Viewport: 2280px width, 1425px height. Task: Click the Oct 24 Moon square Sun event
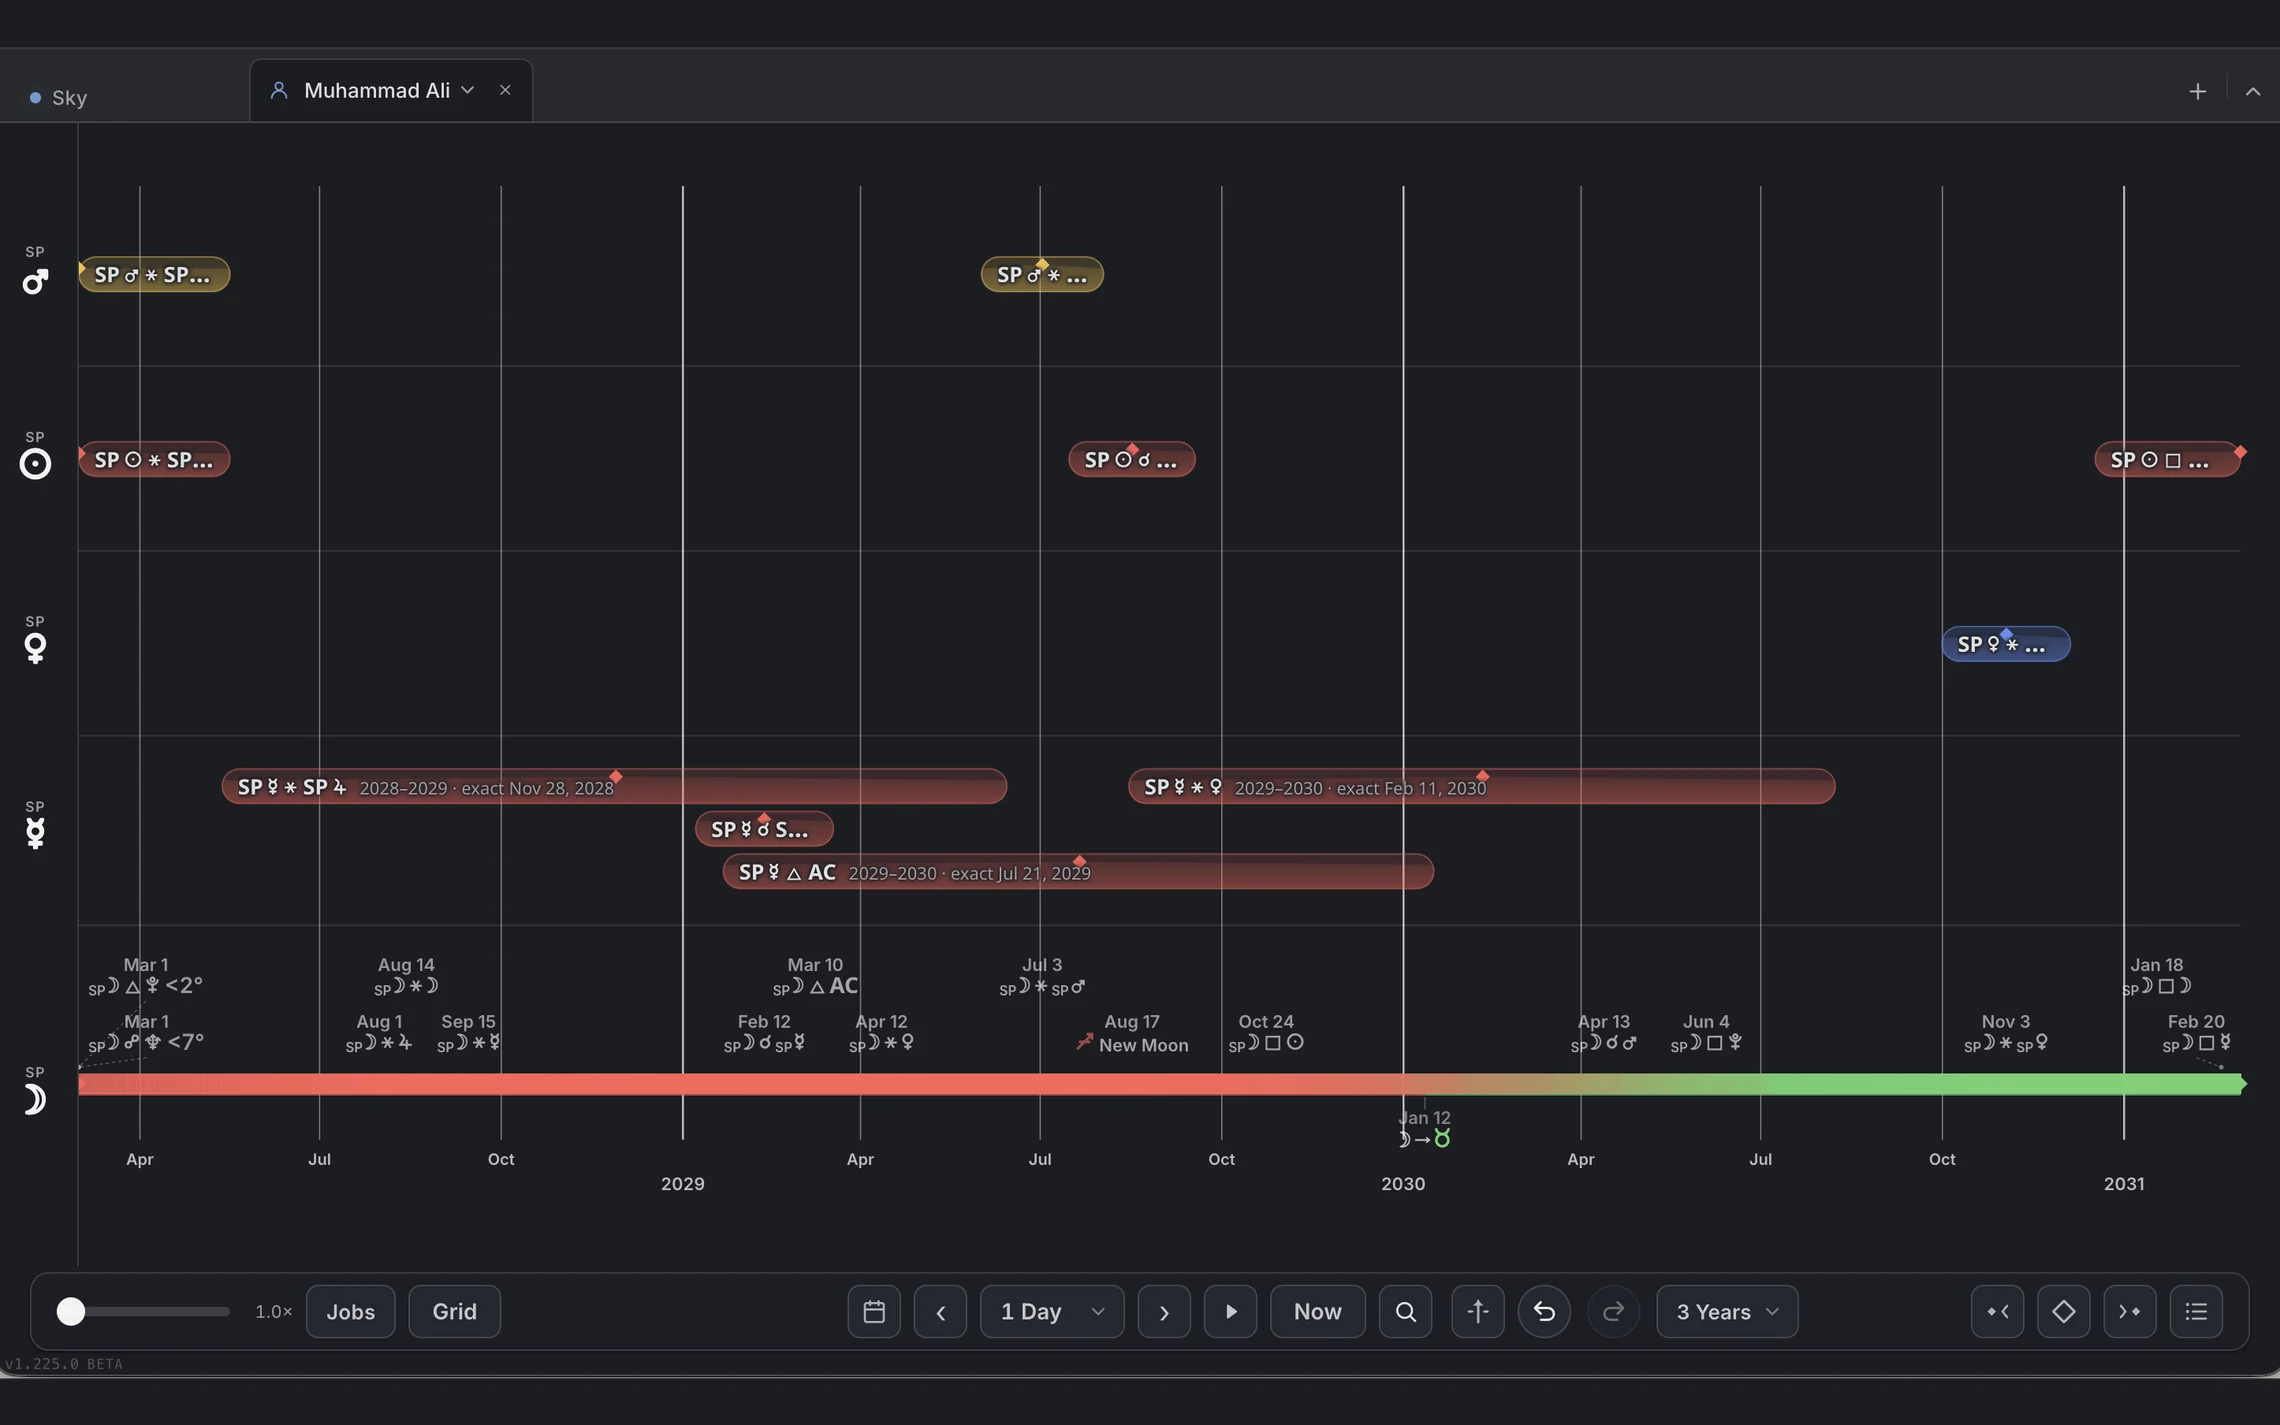(x=1266, y=1033)
